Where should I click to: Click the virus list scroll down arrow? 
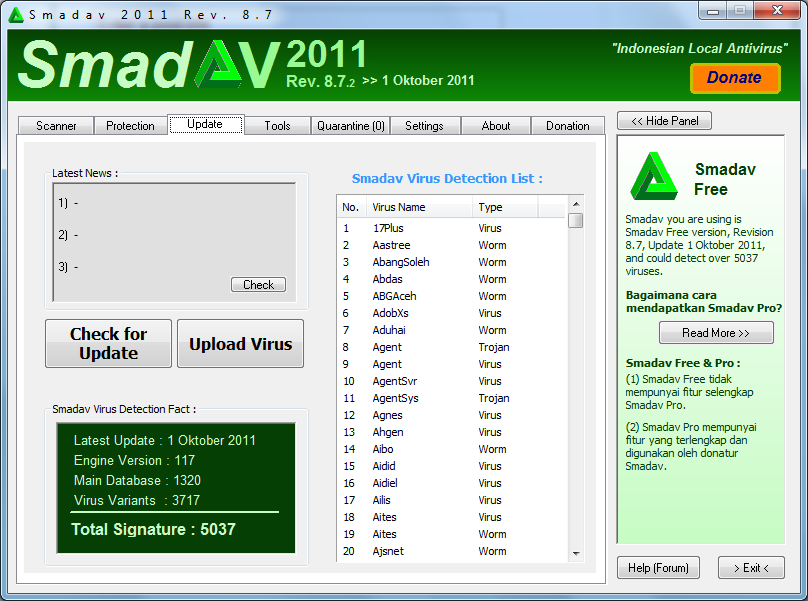[x=576, y=553]
